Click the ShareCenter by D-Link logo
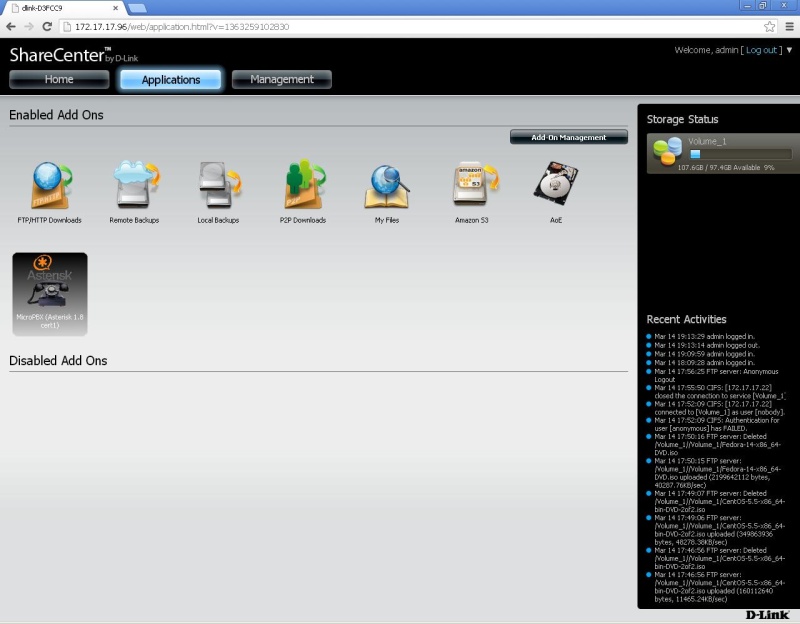Image resolution: width=800 pixels, height=624 pixels. point(73,55)
